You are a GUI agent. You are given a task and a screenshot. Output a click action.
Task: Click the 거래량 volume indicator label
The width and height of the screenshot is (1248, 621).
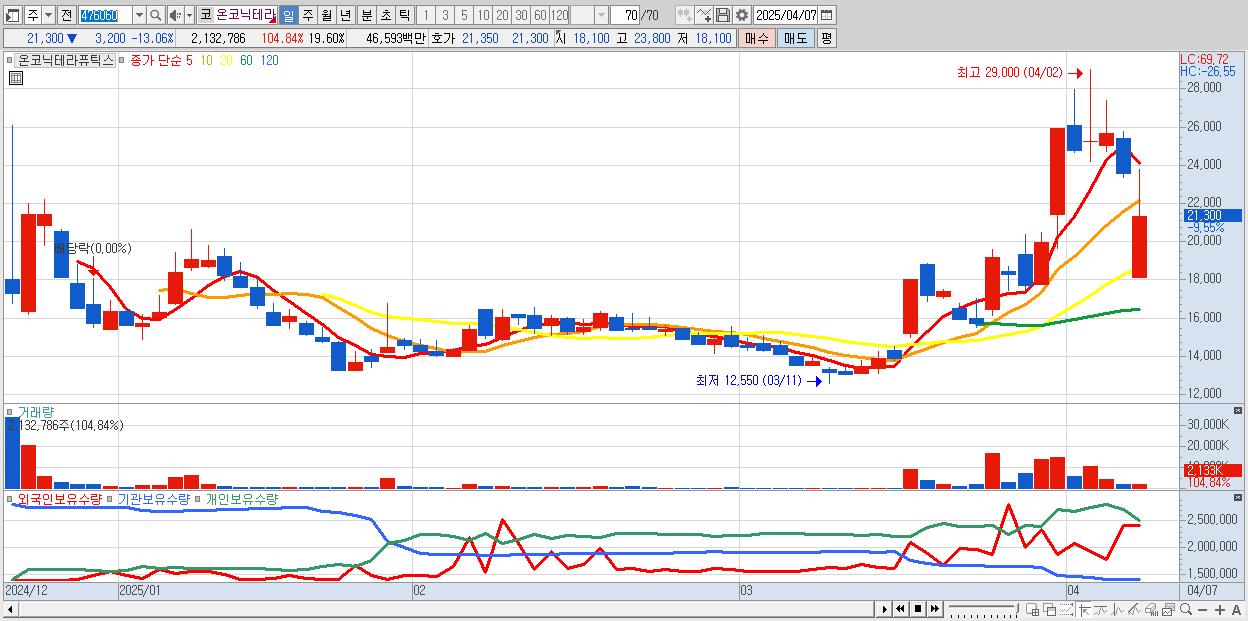coord(35,411)
